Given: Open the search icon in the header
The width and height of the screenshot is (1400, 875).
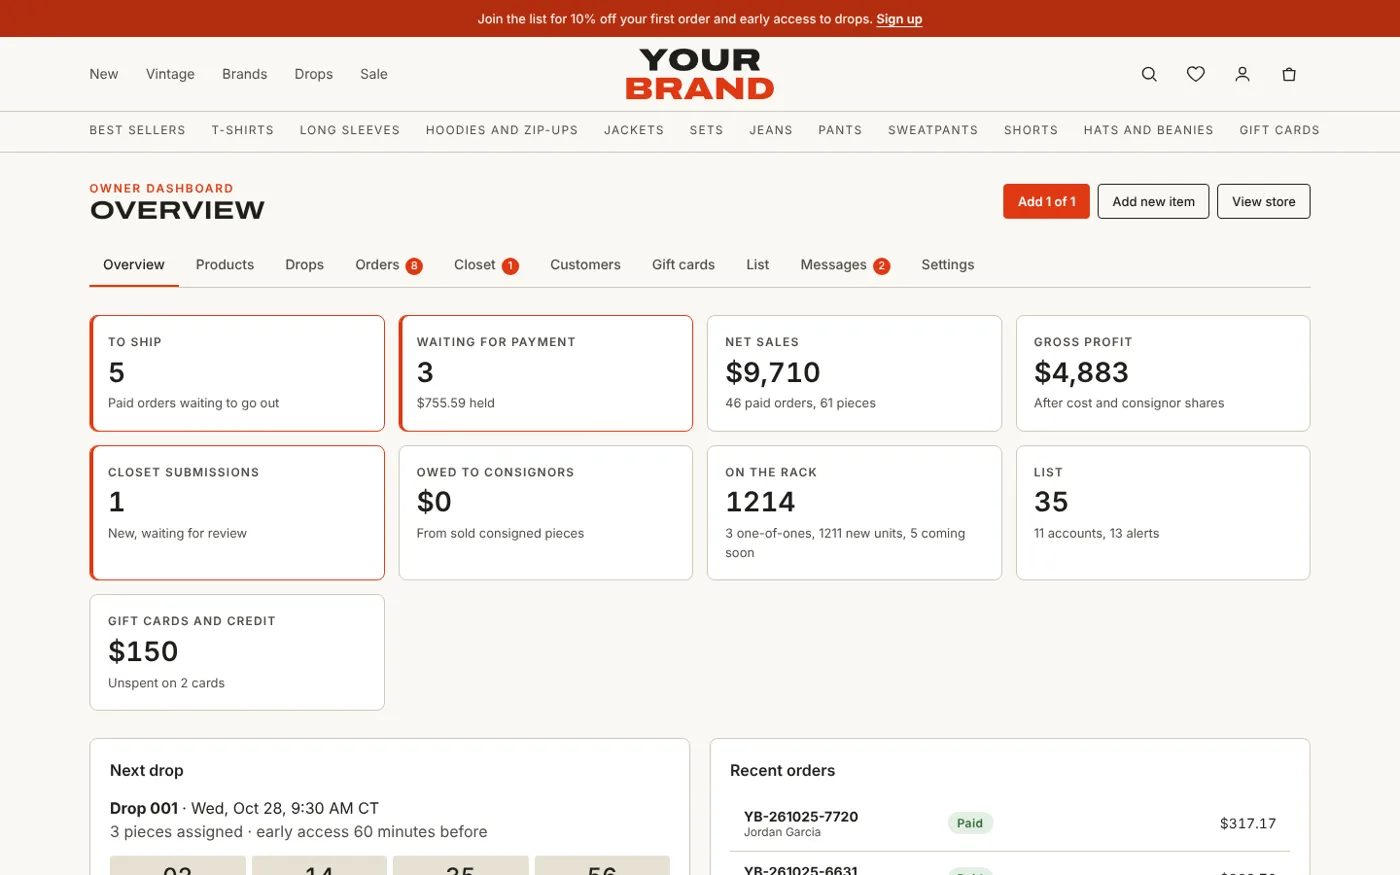Looking at the screenshot, I should coord(1149,74).
